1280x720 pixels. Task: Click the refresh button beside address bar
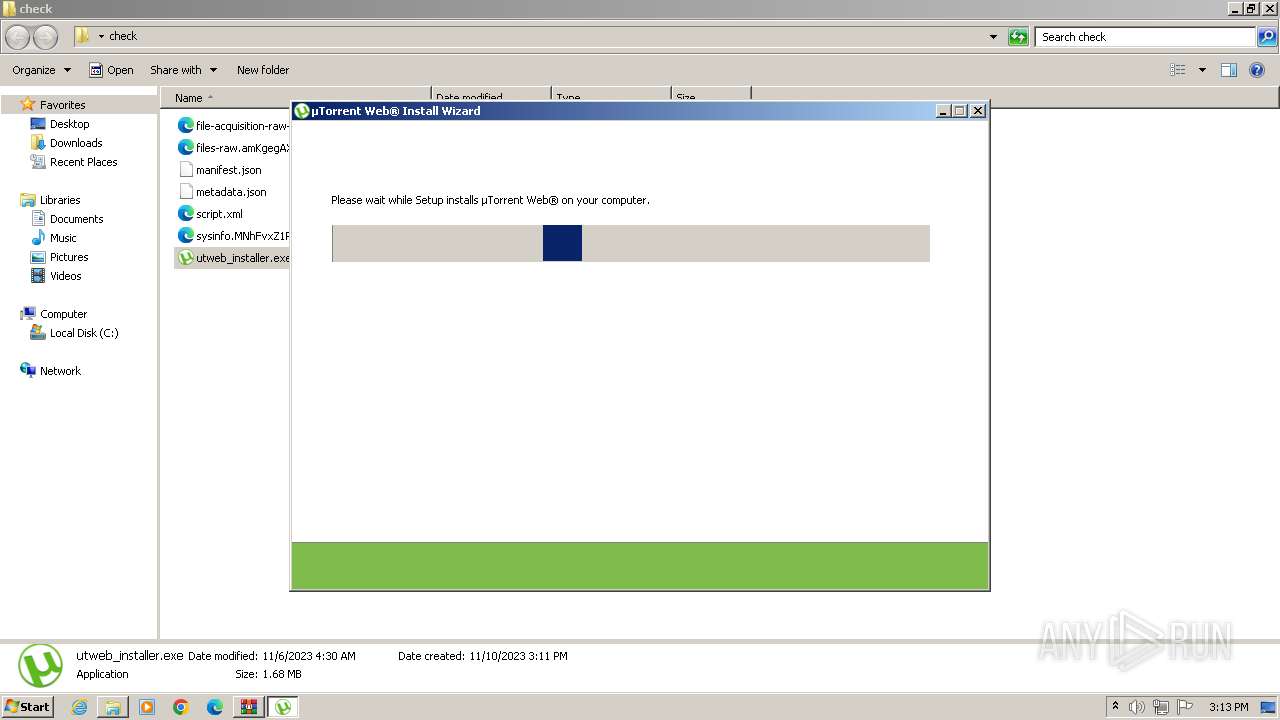[1018, 37]
